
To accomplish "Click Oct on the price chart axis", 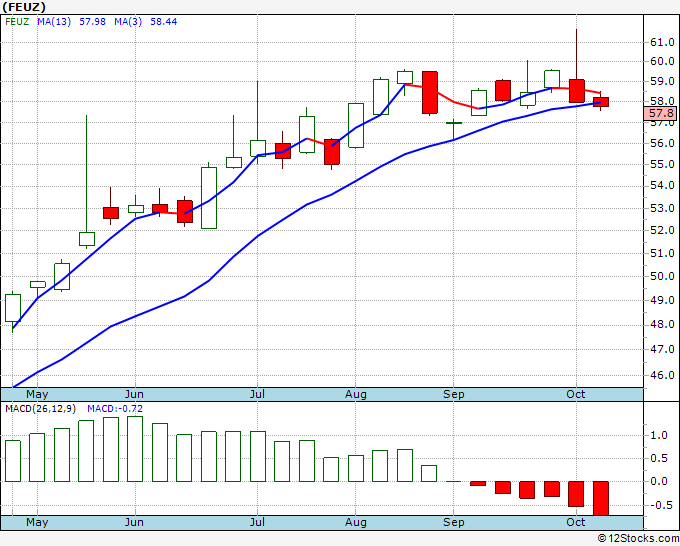I will click(576, 394).
